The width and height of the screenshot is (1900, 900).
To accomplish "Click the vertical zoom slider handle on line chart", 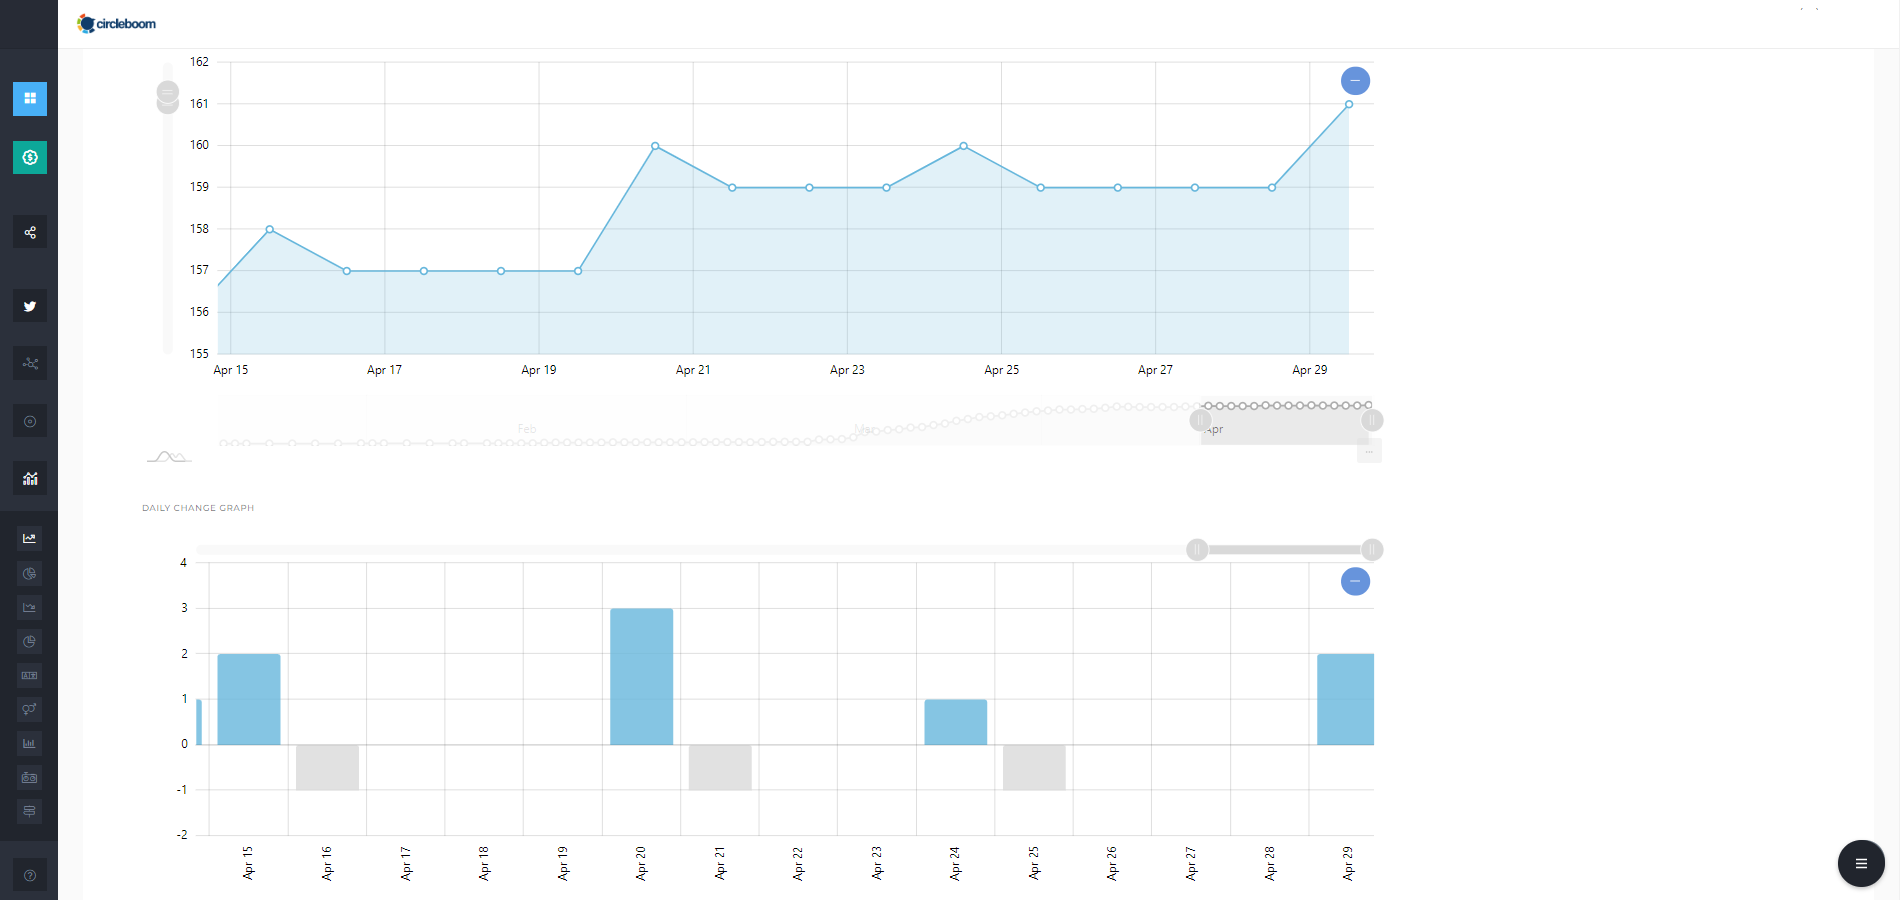I will (168, 97).
